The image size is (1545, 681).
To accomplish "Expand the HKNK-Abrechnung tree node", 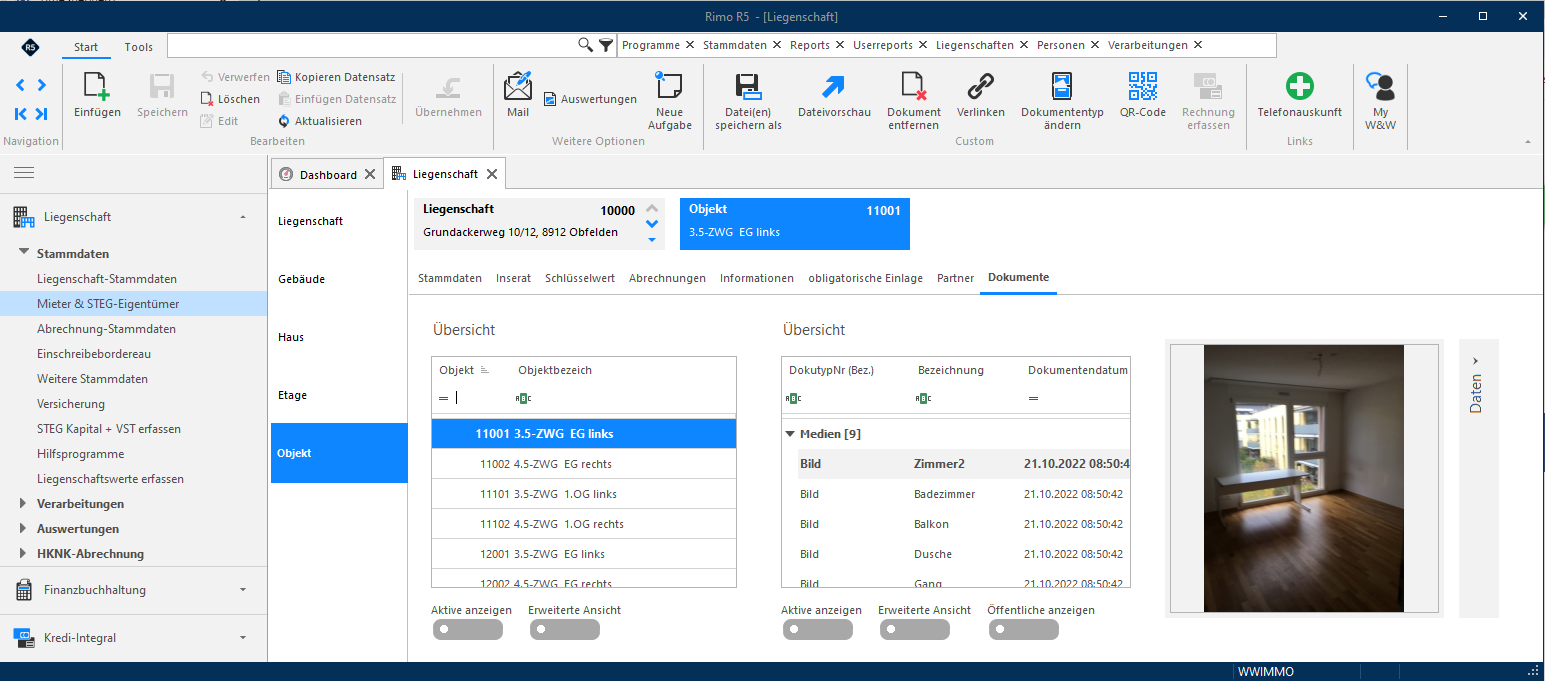I will point(24,554).
